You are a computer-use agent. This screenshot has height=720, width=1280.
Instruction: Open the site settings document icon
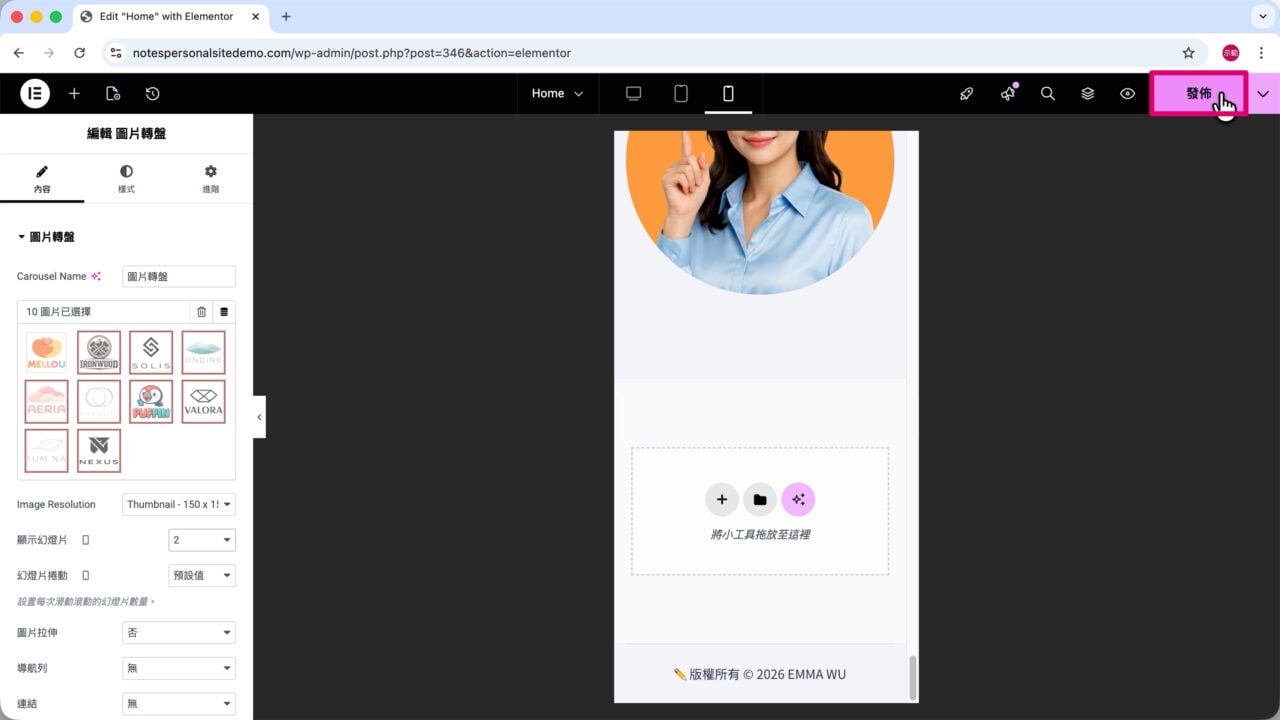coord(113,93)
